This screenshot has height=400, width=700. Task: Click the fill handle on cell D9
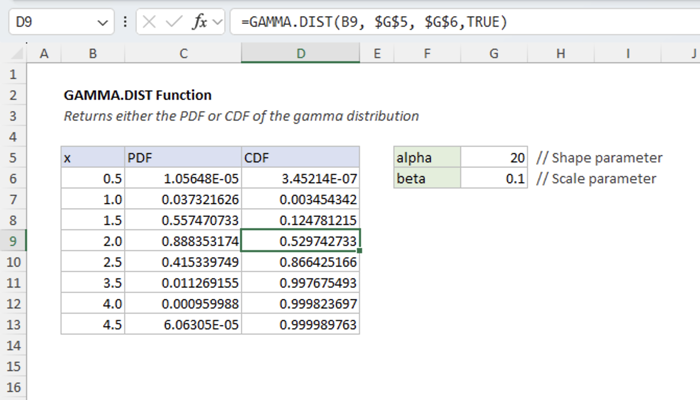click(x=359, y=251)
